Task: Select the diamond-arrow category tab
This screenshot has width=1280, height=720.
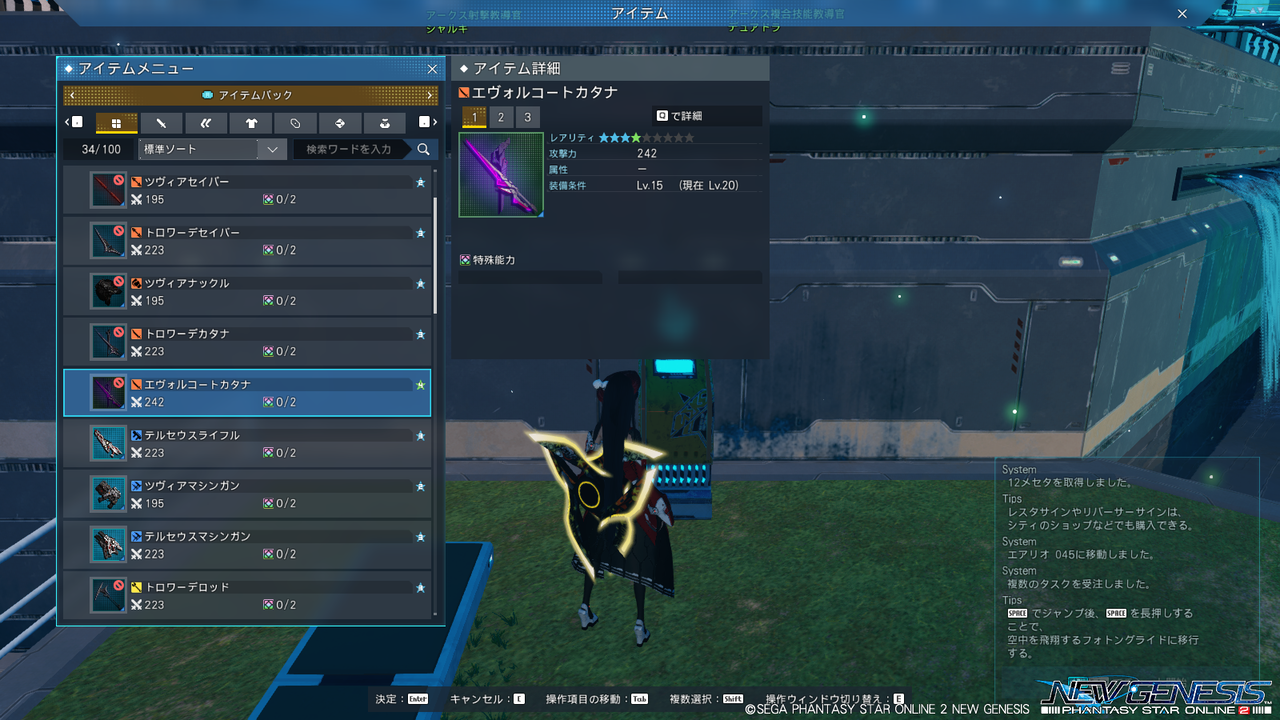Action: point(340,123)
